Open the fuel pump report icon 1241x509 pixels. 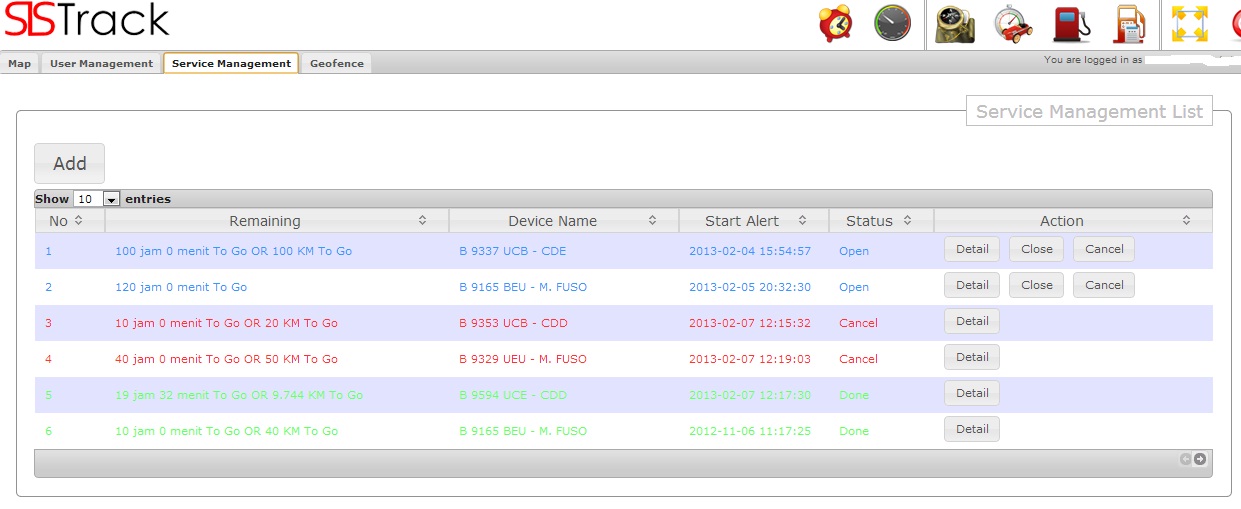[1130, 24]
